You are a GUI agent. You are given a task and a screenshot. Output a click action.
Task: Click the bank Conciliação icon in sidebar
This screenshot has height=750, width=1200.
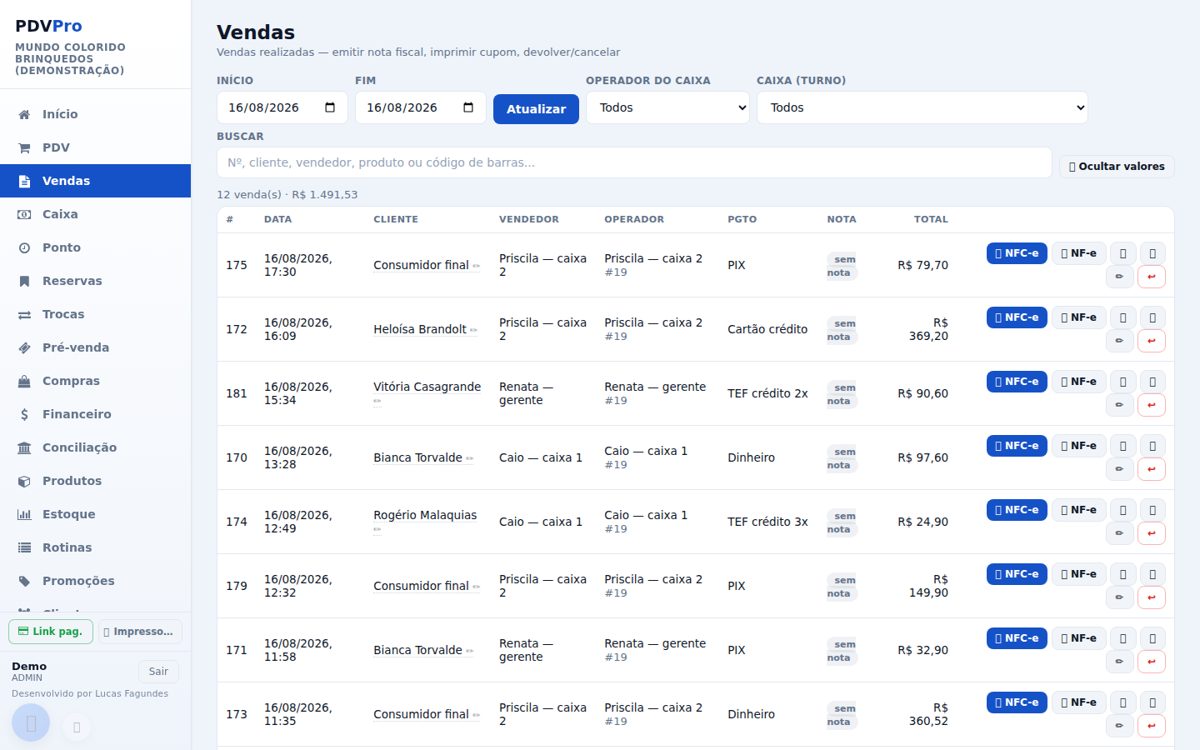point(24,447)
